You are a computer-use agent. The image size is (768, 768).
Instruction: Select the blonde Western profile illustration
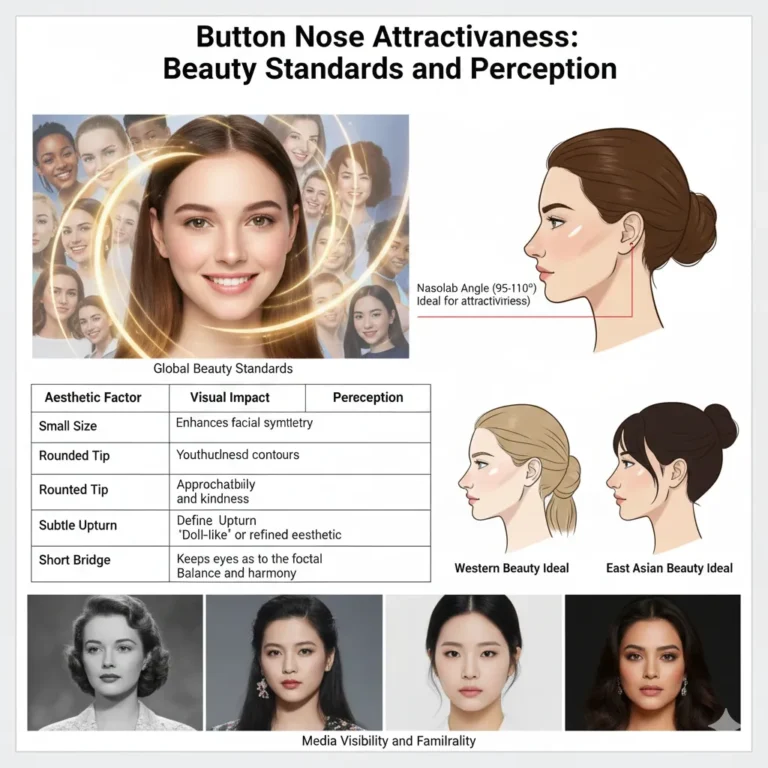click(x=519, y=478)
